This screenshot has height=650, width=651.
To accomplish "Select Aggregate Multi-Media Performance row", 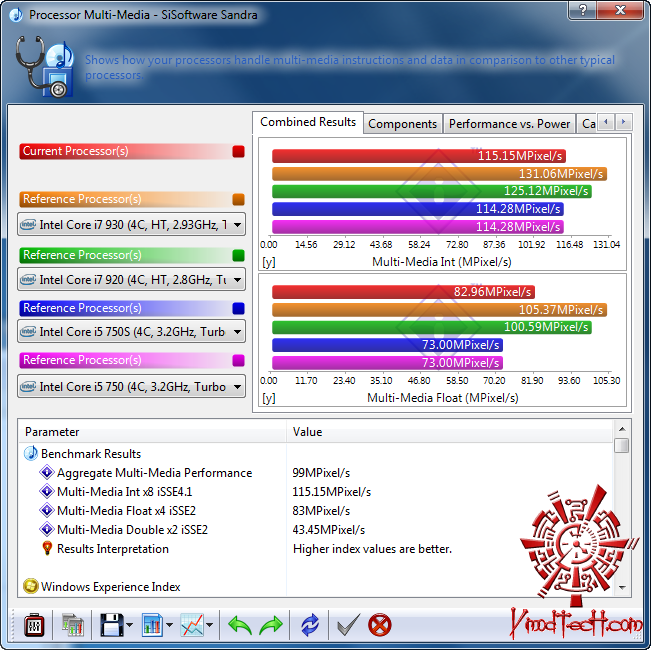I will pyautogui.click(x=316, y=472).
